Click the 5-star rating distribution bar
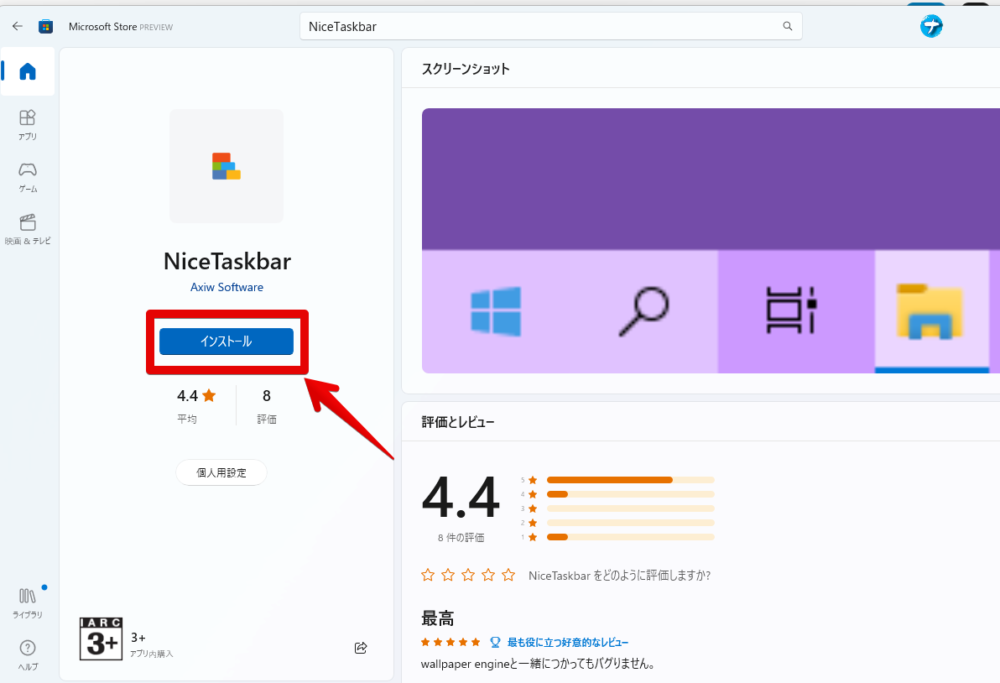This screenshot has height=683, width=1000. [629, 479]
